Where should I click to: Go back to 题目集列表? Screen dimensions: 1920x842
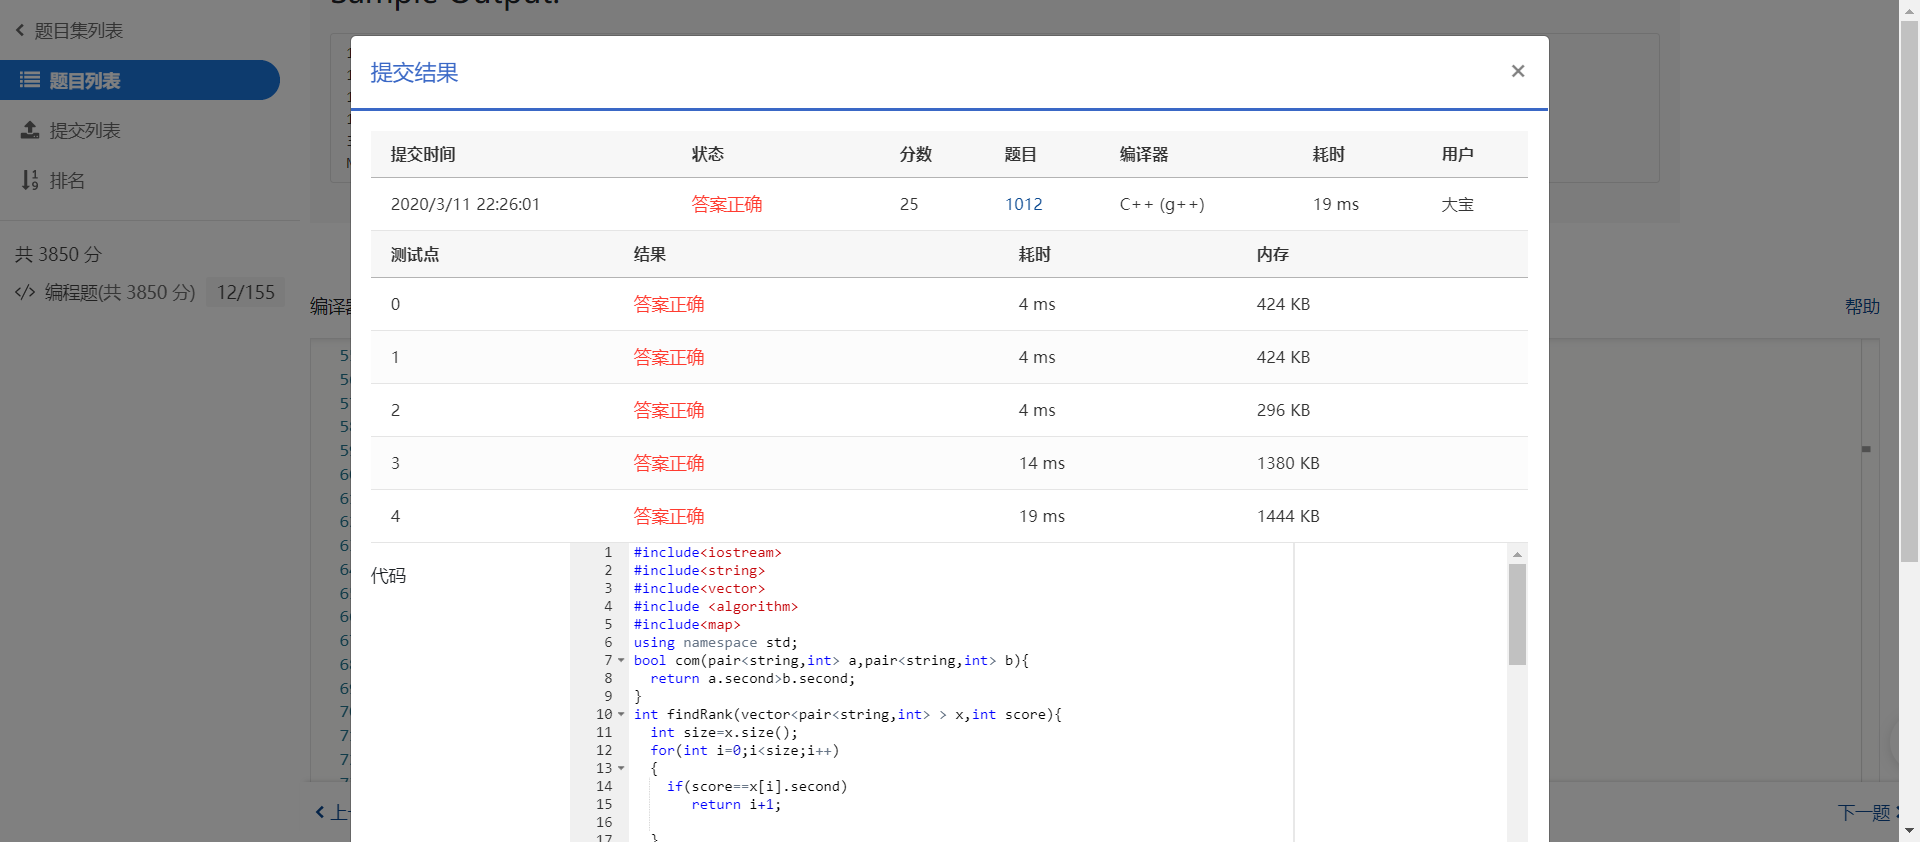pos(78,31)
